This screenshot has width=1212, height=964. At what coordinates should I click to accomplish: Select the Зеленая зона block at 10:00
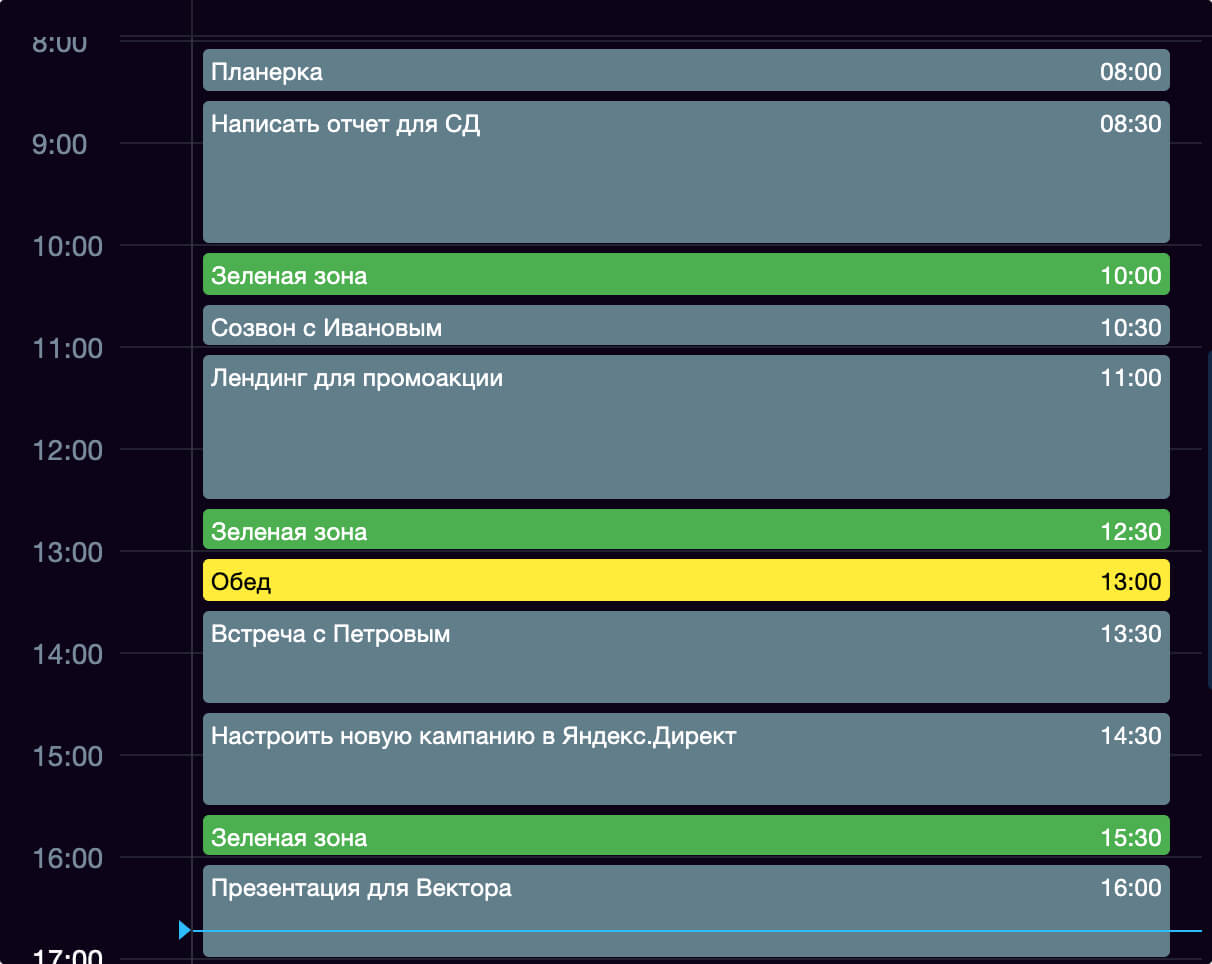(x=686, y=274)
